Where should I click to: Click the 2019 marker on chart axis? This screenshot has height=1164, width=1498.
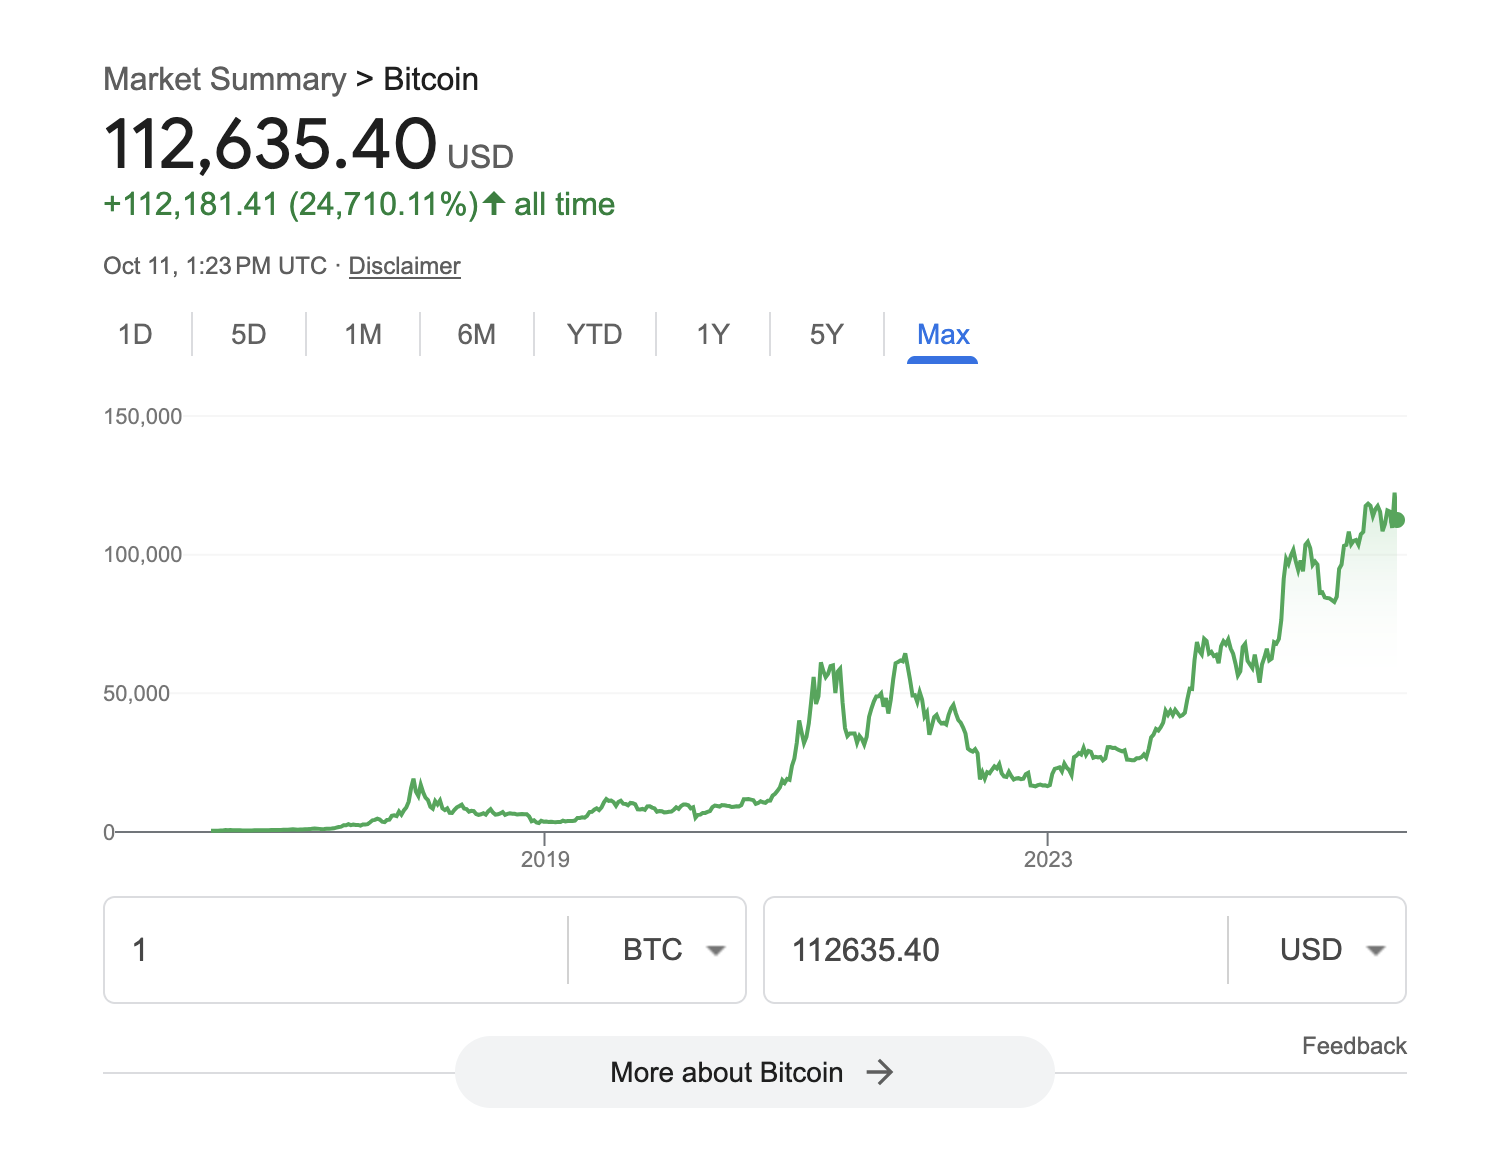[x=545, y=859]
